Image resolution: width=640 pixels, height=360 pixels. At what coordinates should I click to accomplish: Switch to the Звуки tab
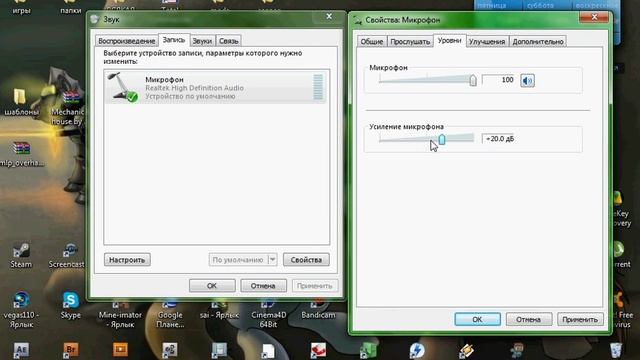pyautogui.click(x=202, y=41)
